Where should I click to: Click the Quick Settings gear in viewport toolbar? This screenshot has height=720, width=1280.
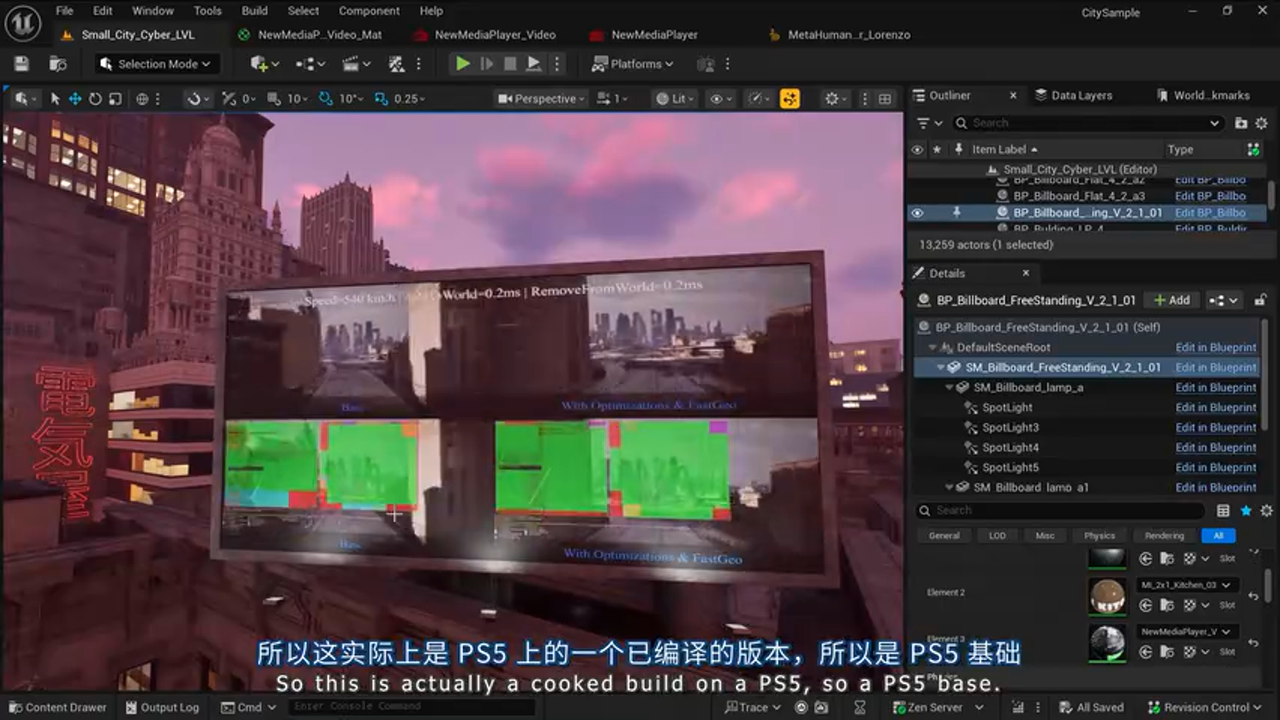(833, 98)
